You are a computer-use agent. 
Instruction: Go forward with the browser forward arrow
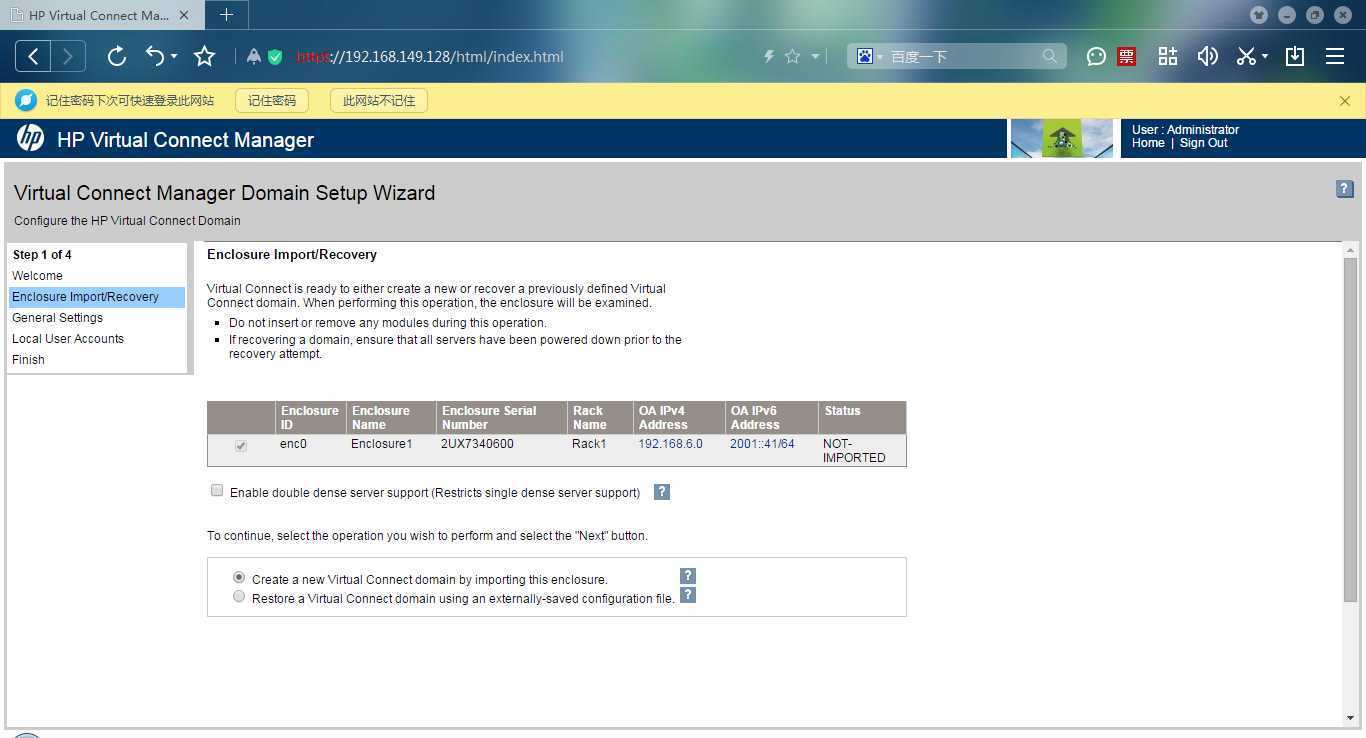[x=68, y=56]
